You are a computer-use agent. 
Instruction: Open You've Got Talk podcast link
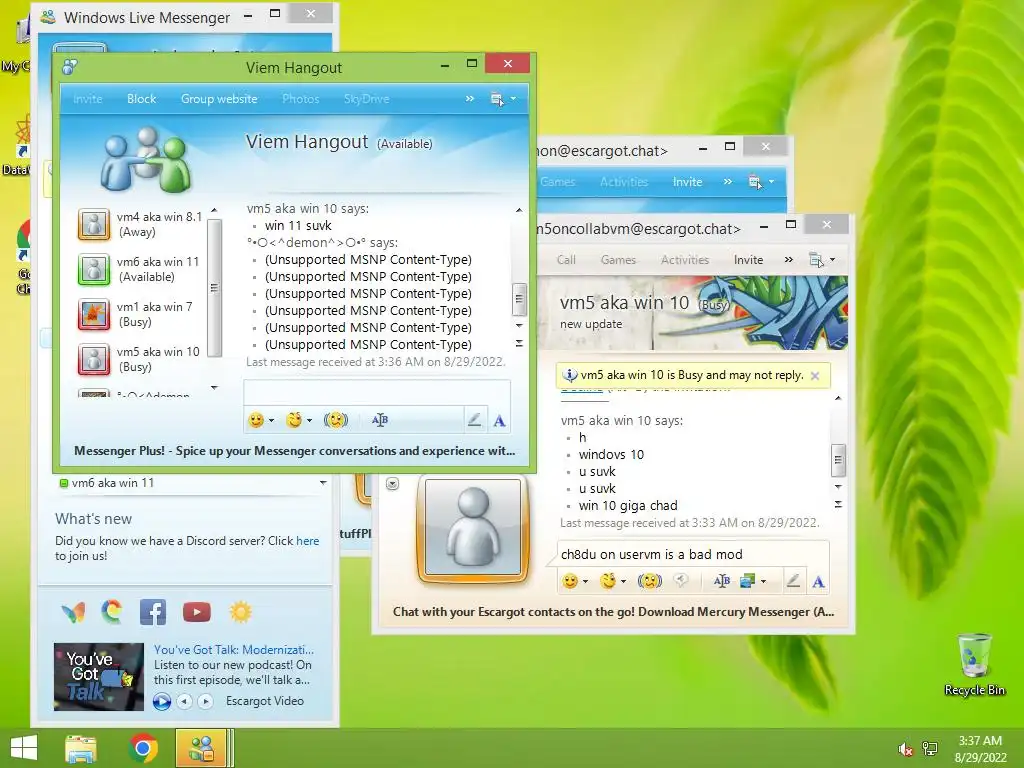[234, 650]
